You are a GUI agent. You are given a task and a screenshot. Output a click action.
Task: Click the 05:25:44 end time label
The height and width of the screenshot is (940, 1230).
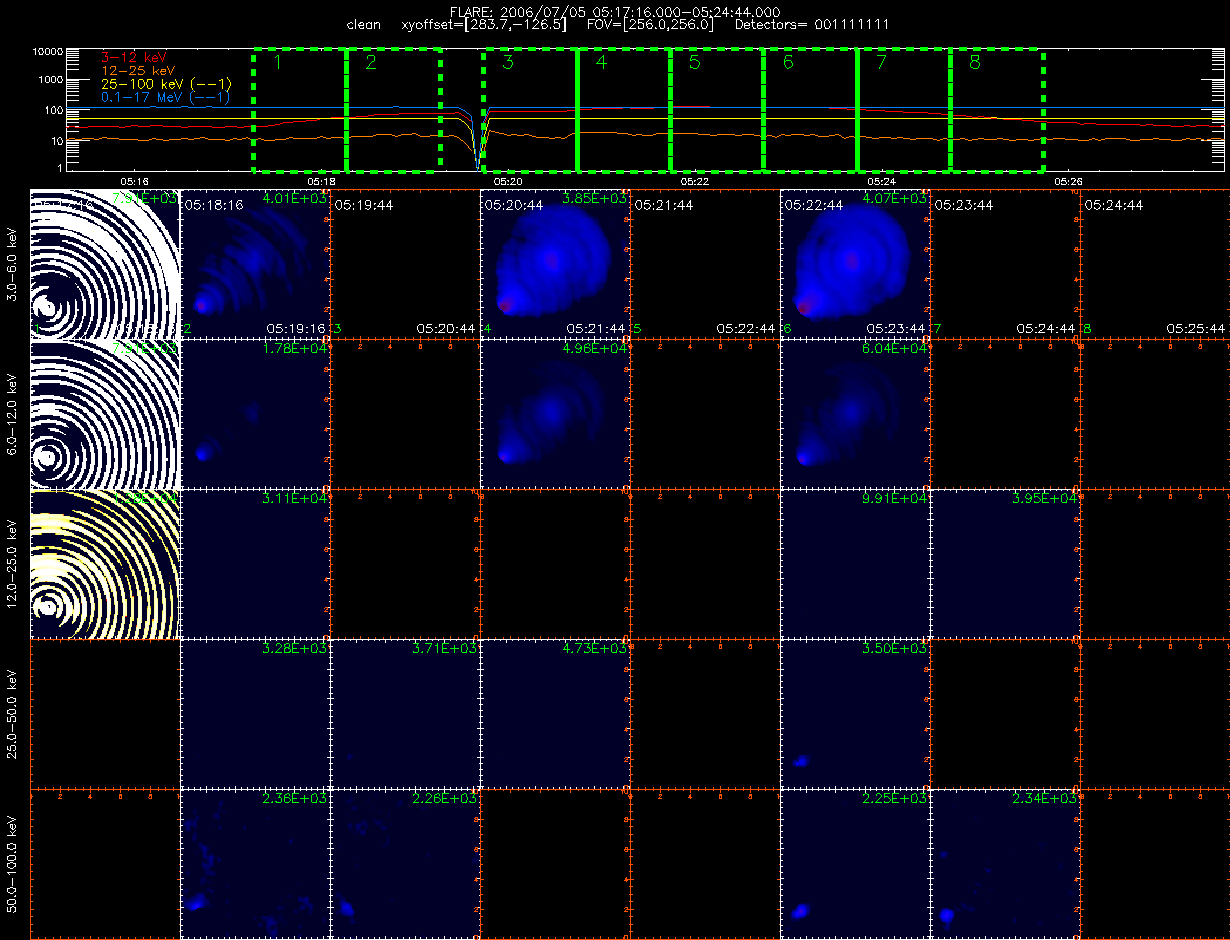coord(1197,328)
